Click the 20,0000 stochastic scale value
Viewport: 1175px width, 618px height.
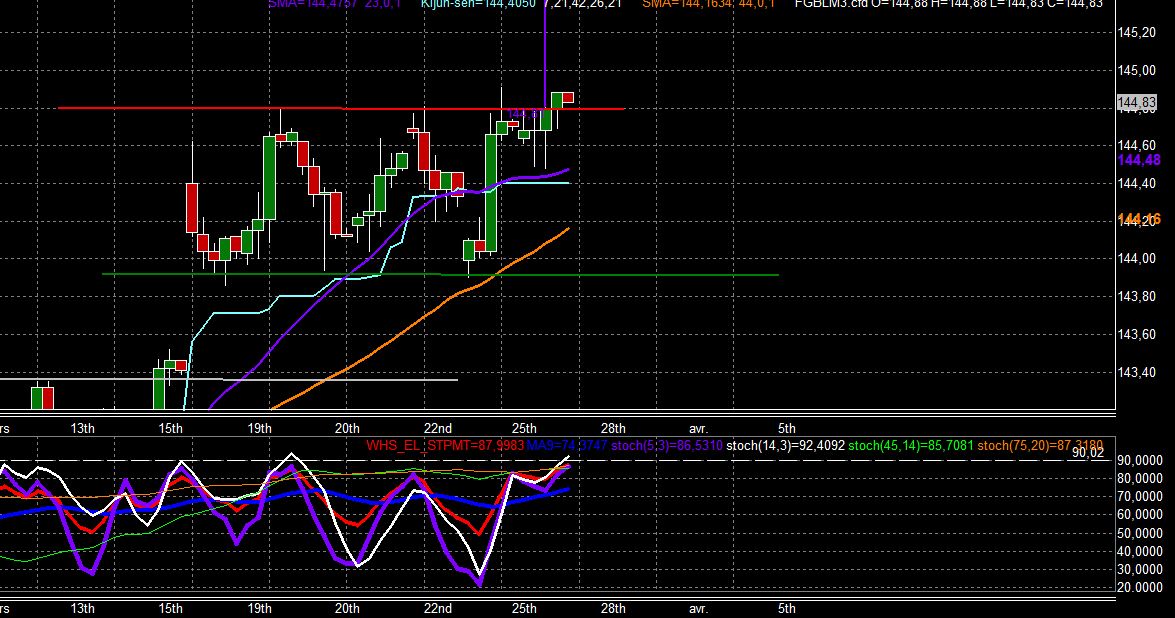click(x=1140, y=588)
